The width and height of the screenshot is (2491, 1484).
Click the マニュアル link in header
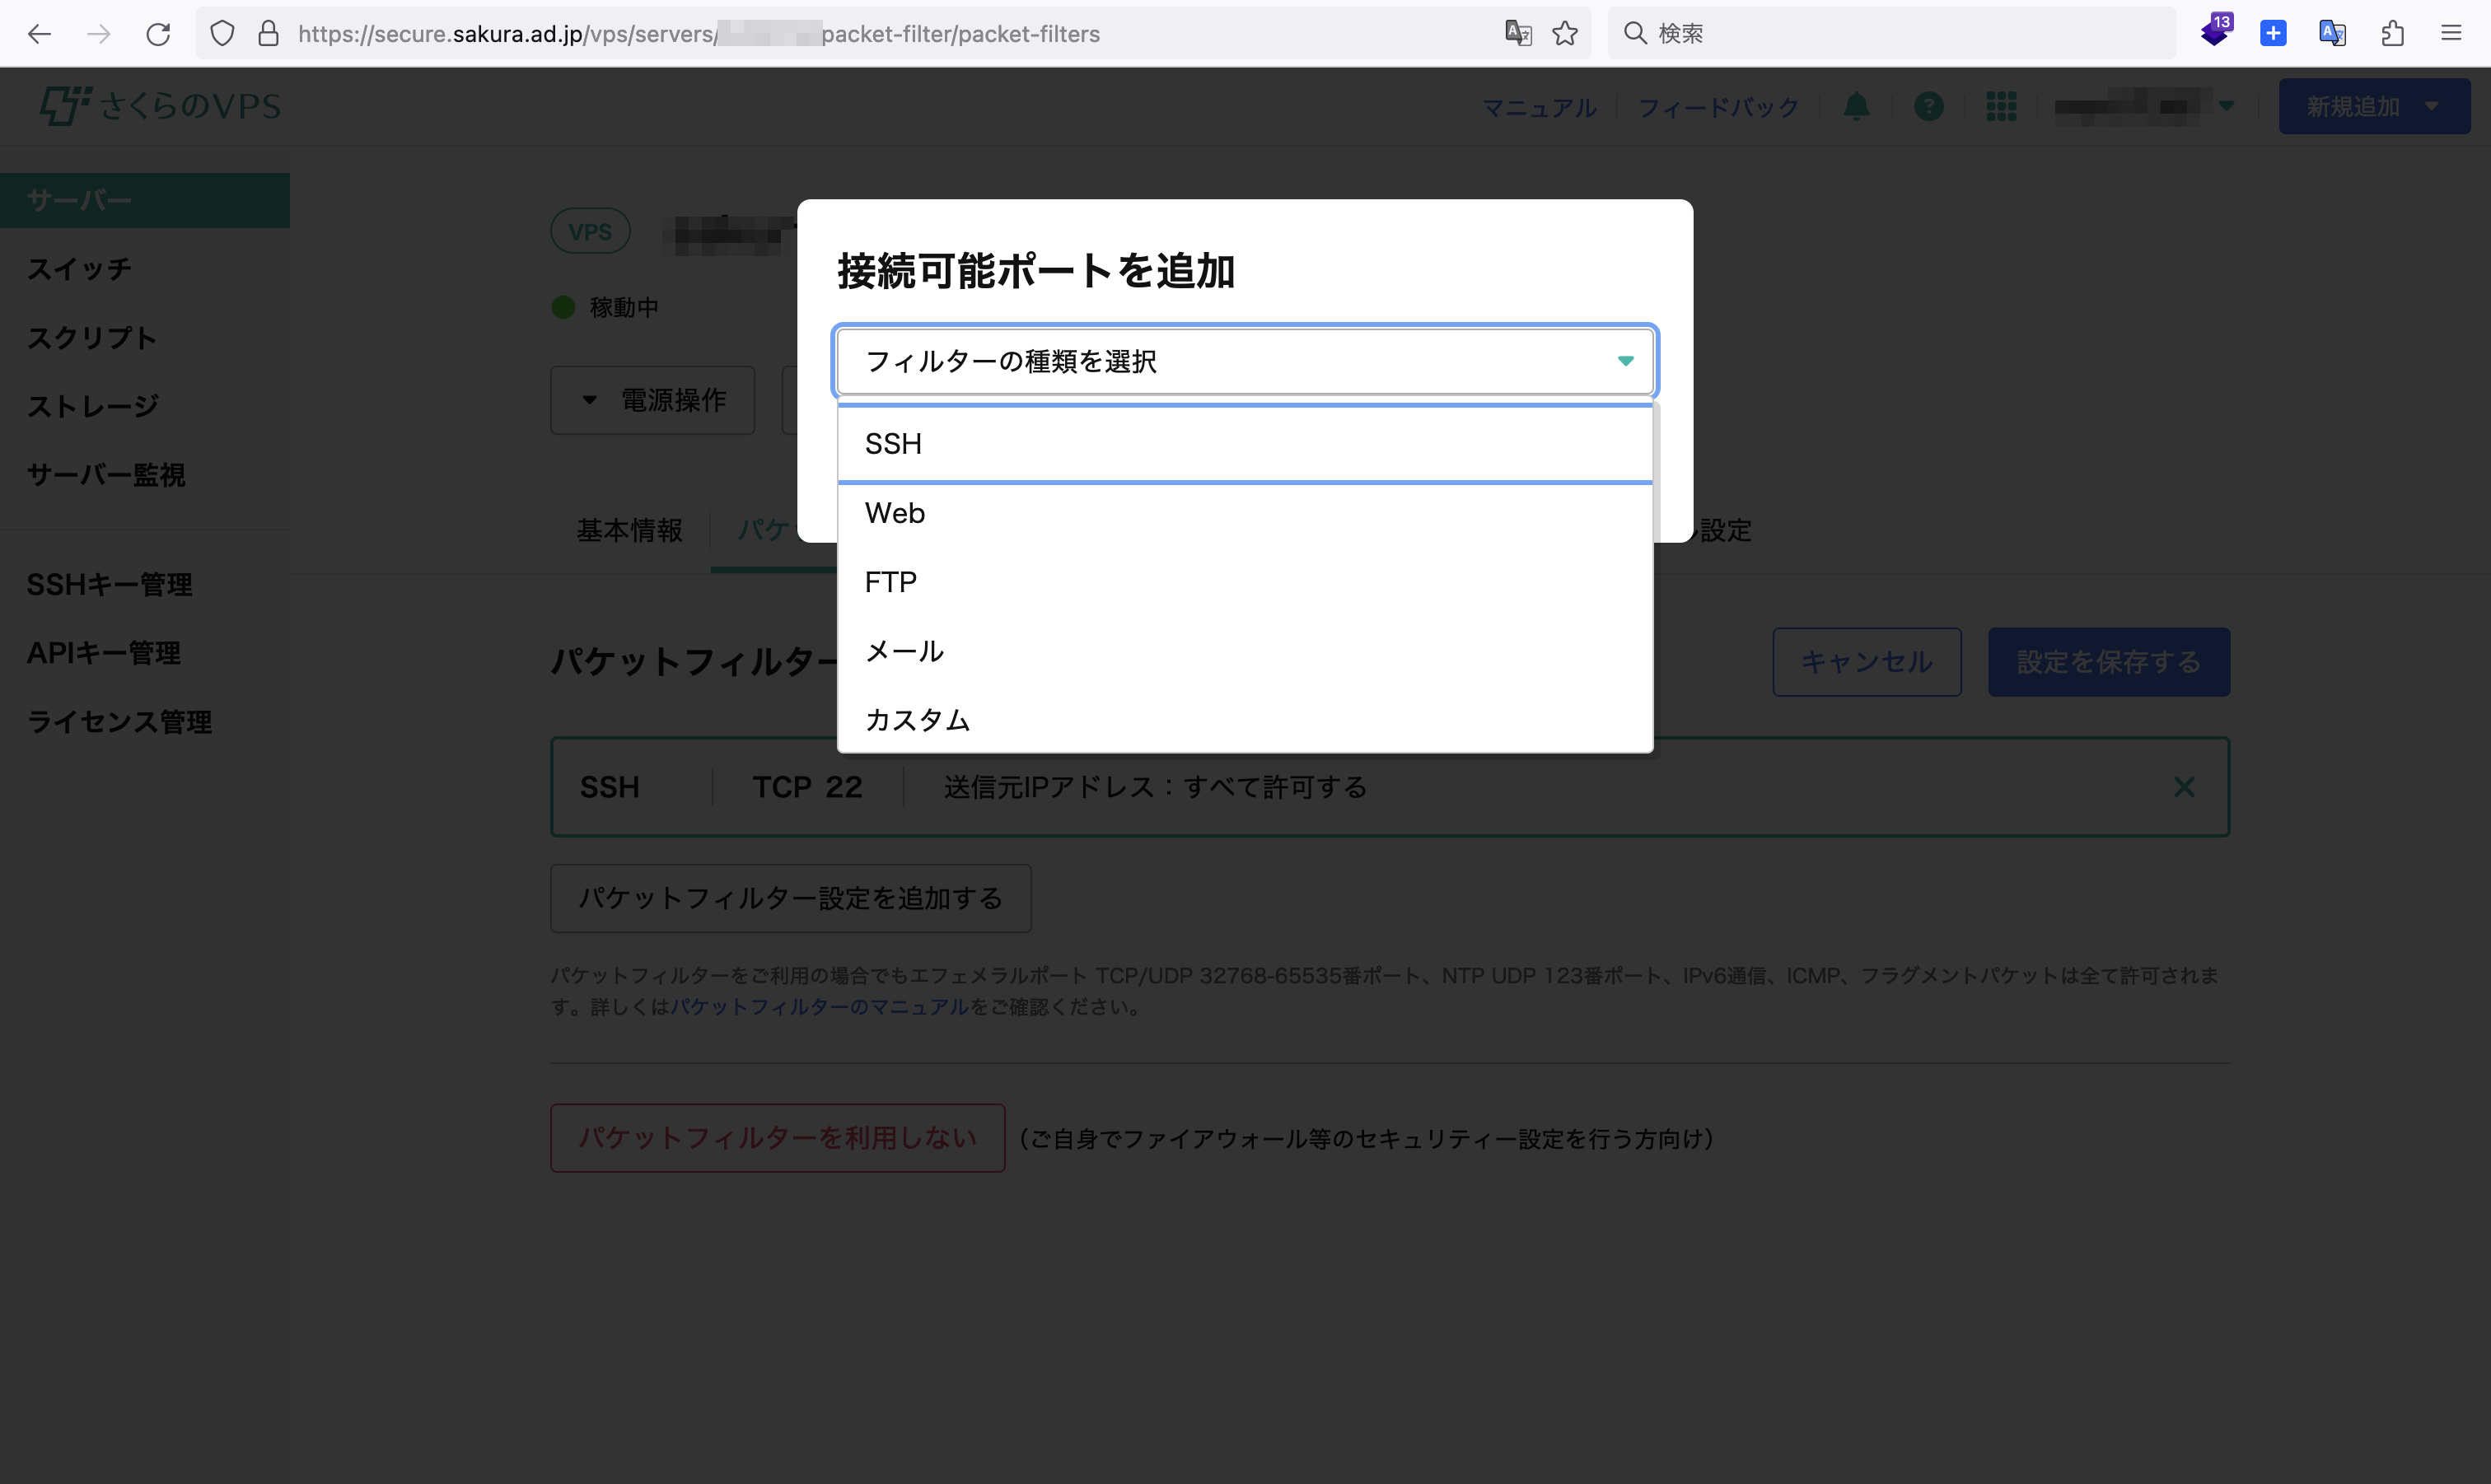coord(1539,107)
